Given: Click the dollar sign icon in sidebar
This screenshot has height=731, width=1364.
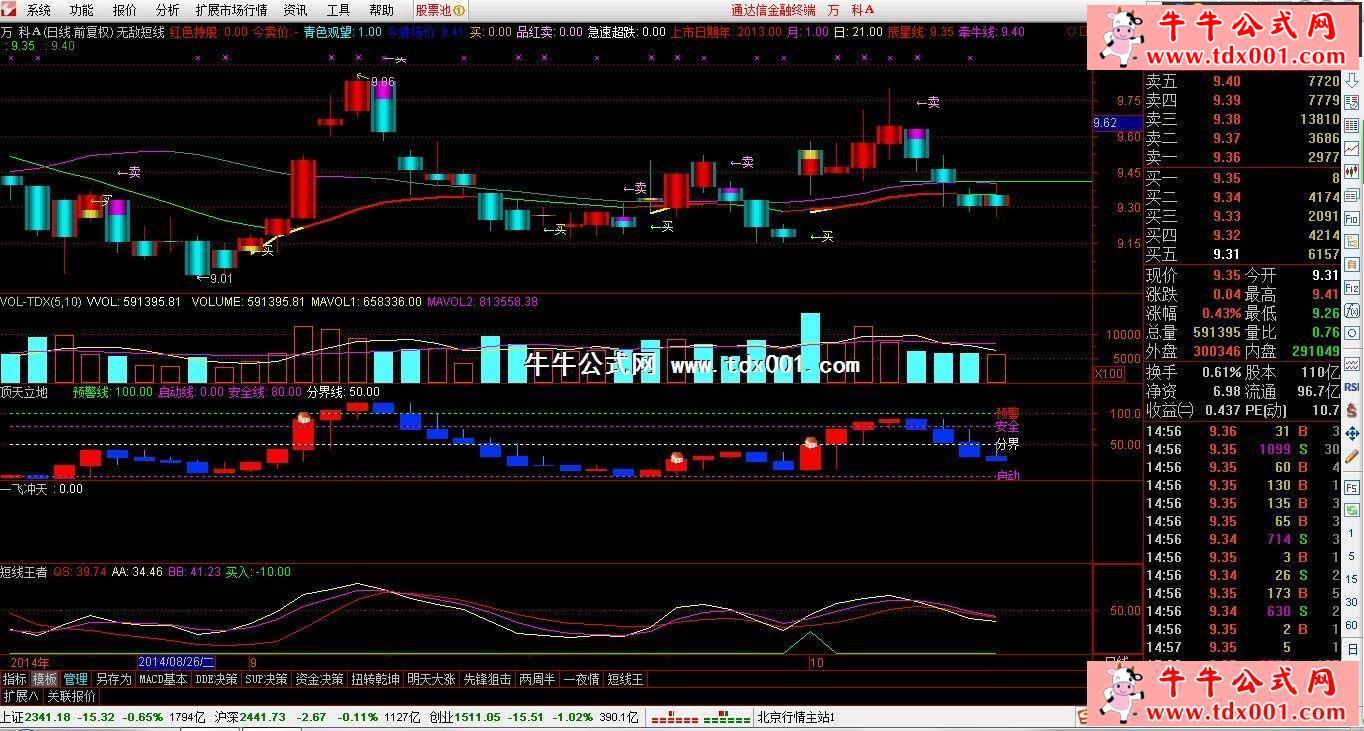Looking at the screenshot, I should click(x=1351, y=410).
